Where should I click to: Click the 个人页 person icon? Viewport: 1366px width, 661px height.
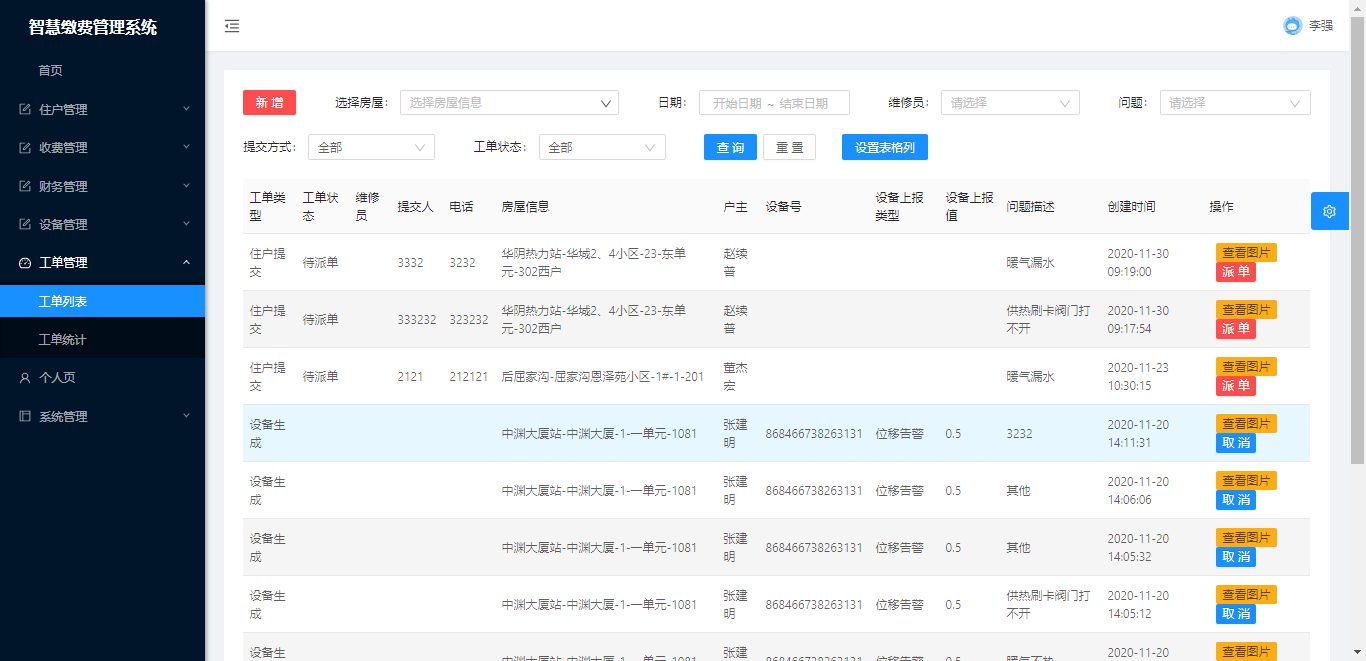click(25, 378)
